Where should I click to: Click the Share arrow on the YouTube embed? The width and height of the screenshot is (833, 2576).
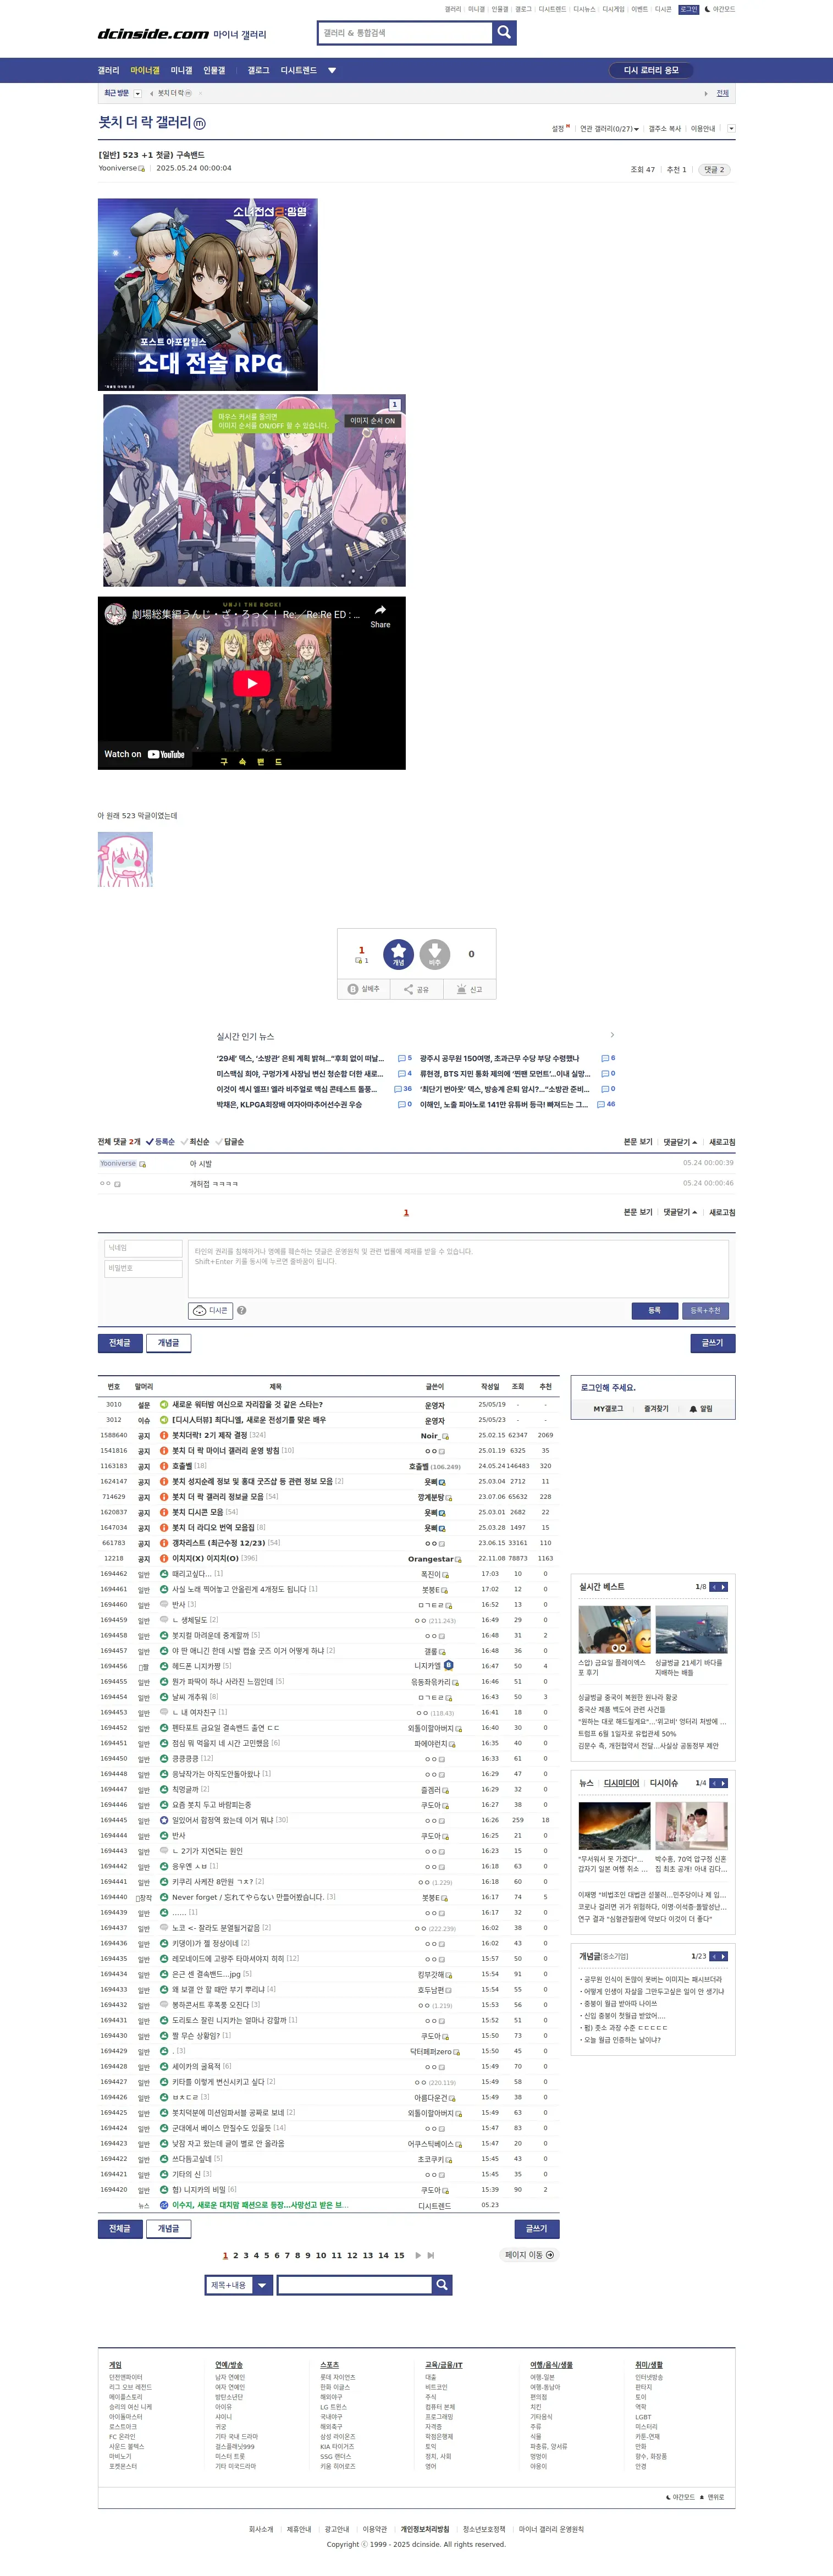[x=380, y=616]
